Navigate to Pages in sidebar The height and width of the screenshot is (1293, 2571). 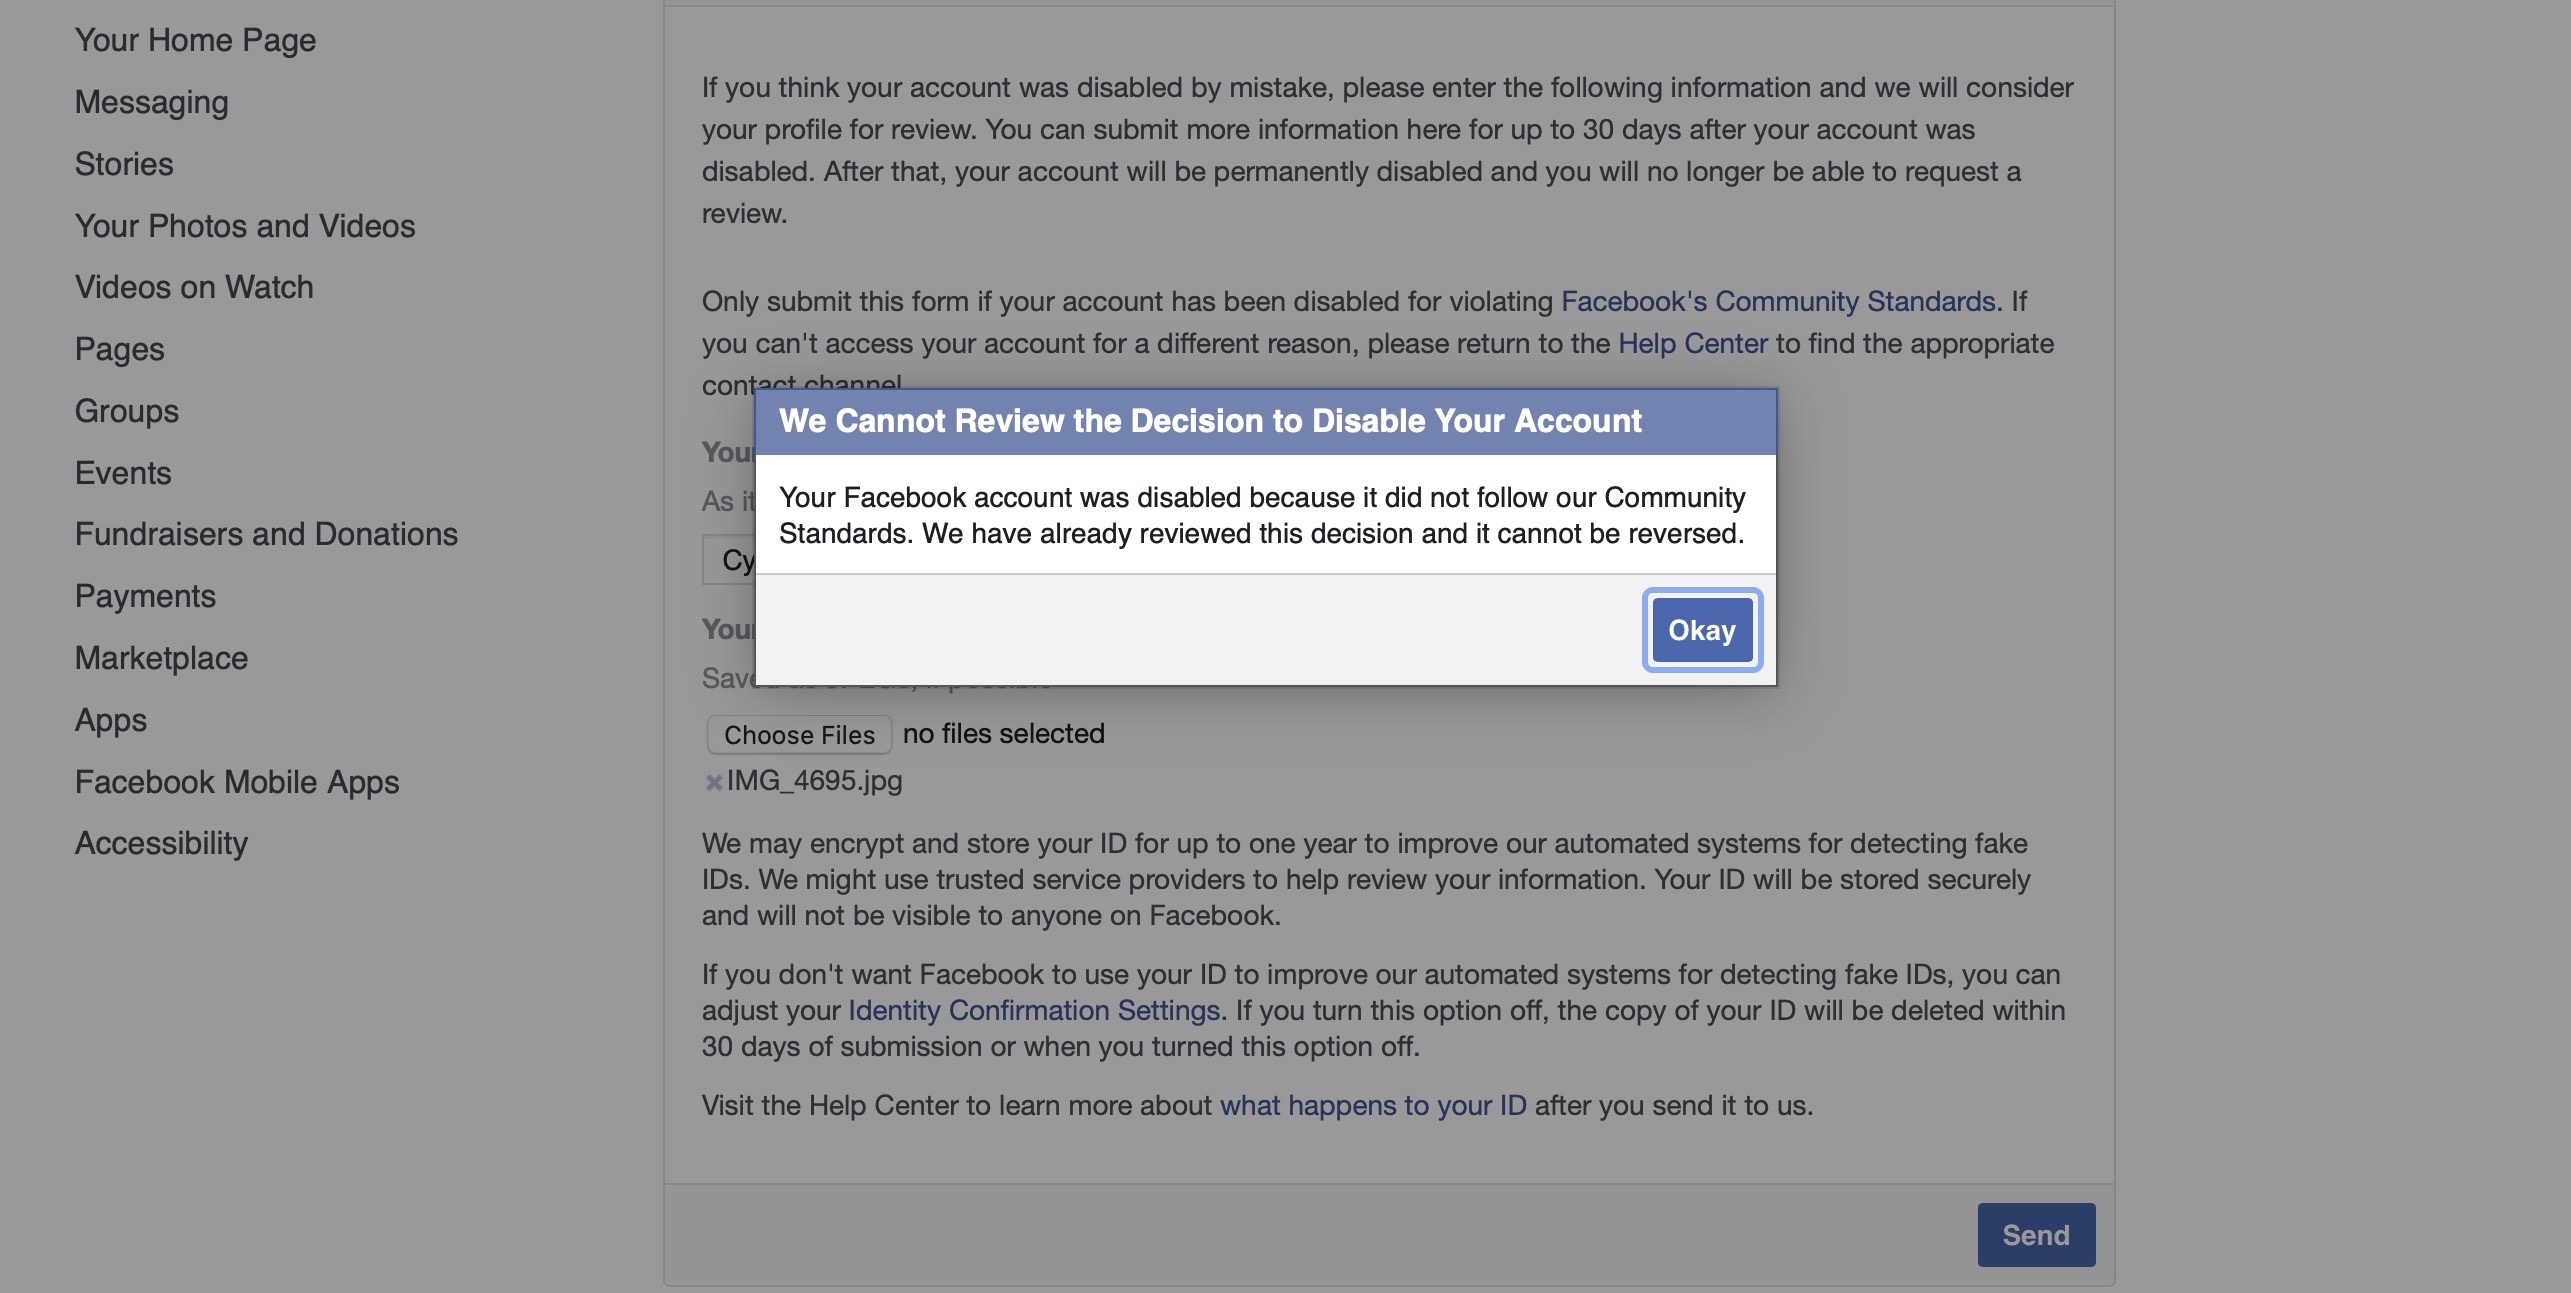(x=119, y=349)
